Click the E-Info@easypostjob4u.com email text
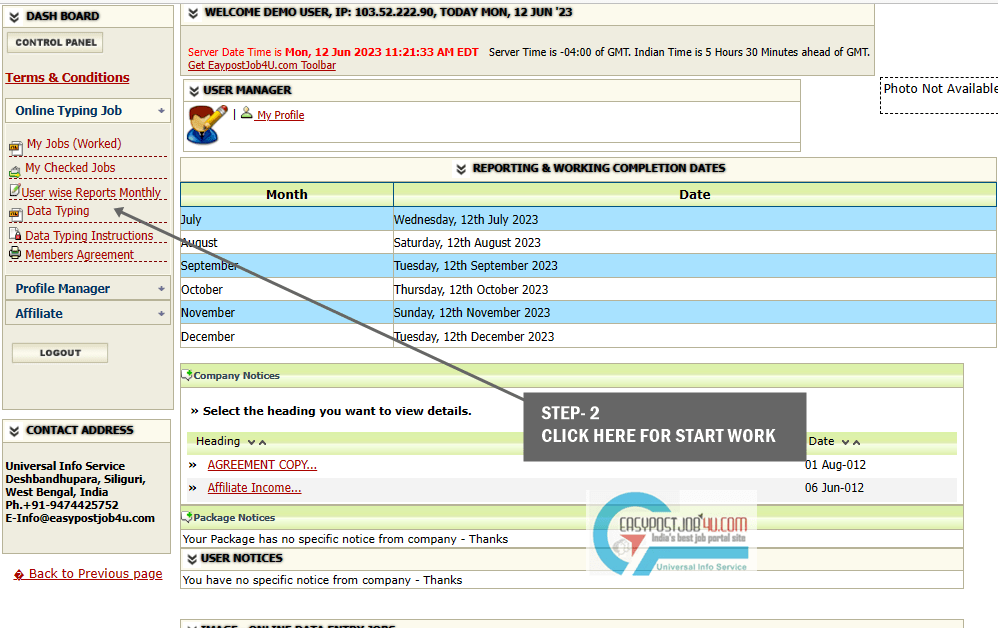The height and width of the screenshot is (628, 998). tap(80, 518)
